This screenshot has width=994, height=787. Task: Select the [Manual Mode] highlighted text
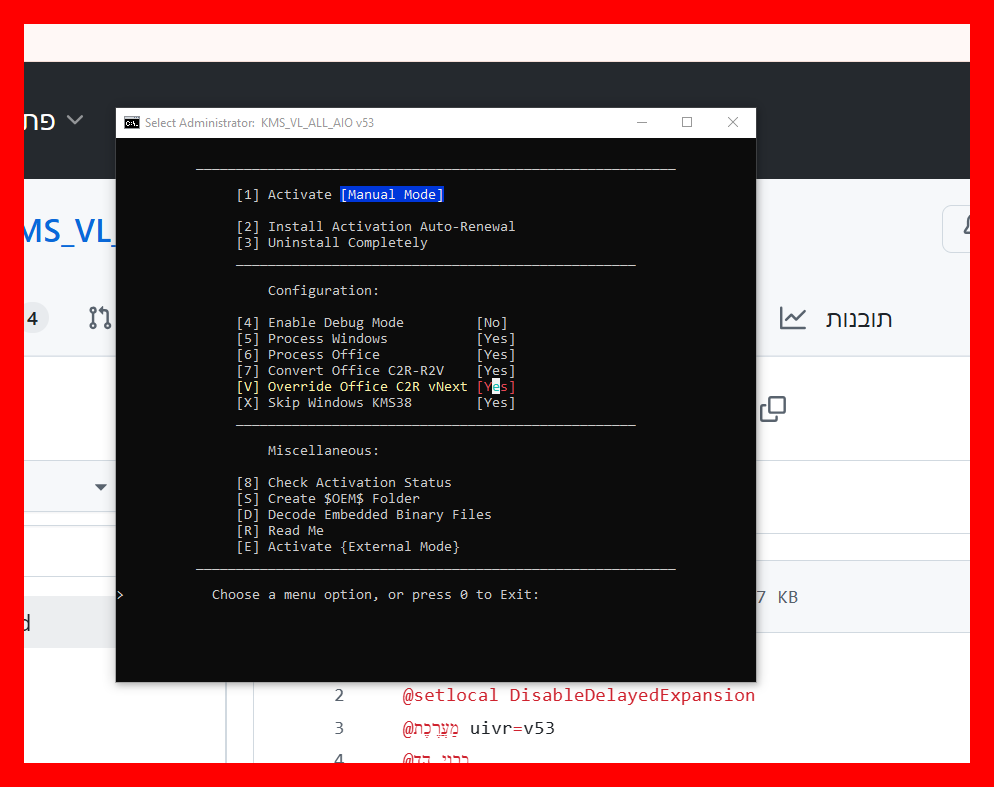pos(392,195)
